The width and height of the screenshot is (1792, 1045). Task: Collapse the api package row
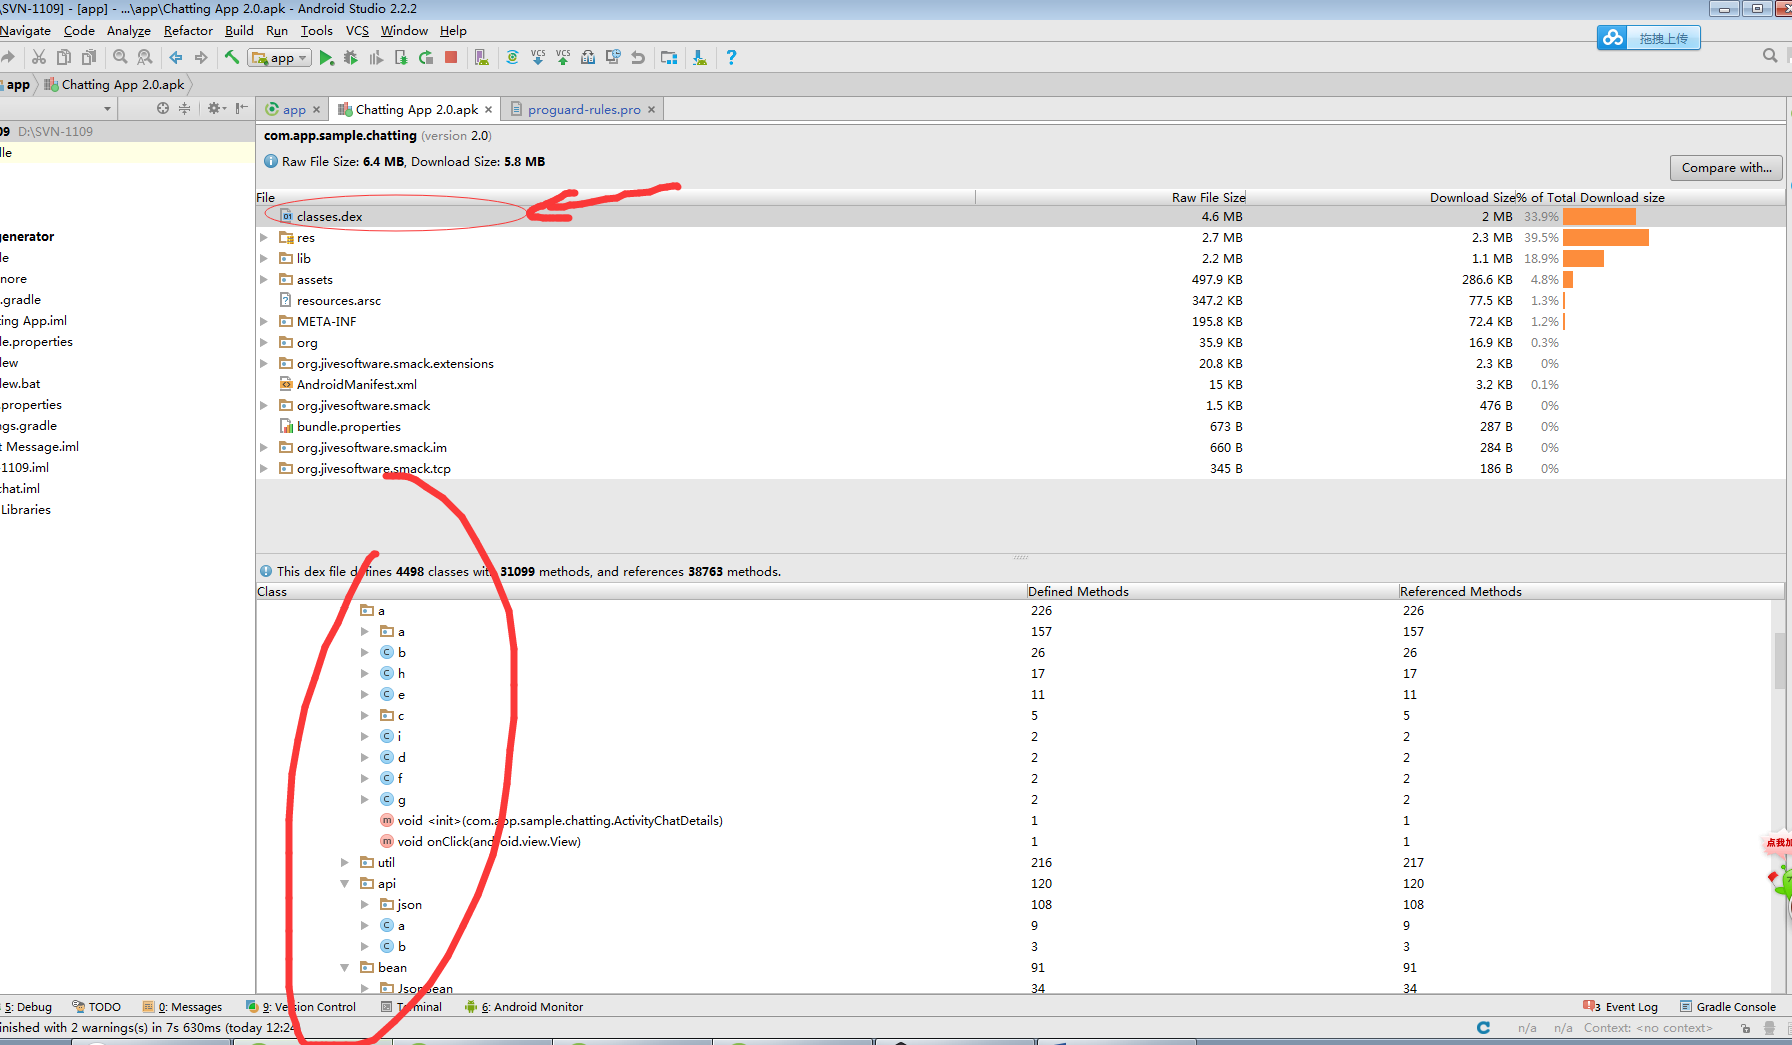click(x=344, y=883)
